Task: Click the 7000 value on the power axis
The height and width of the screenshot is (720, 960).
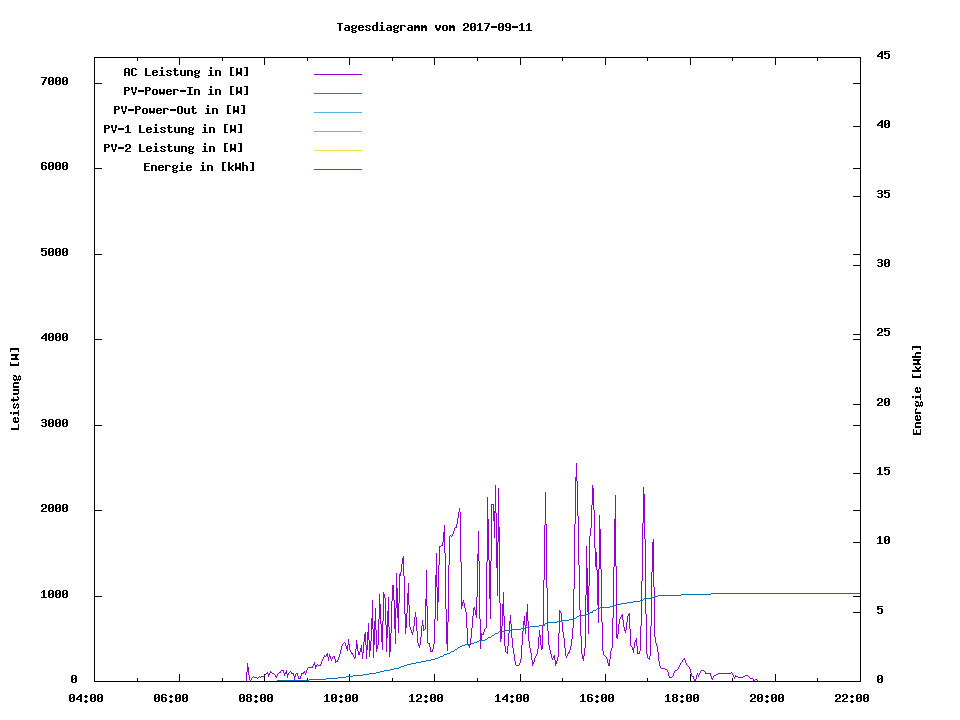Action: (53, 81)
